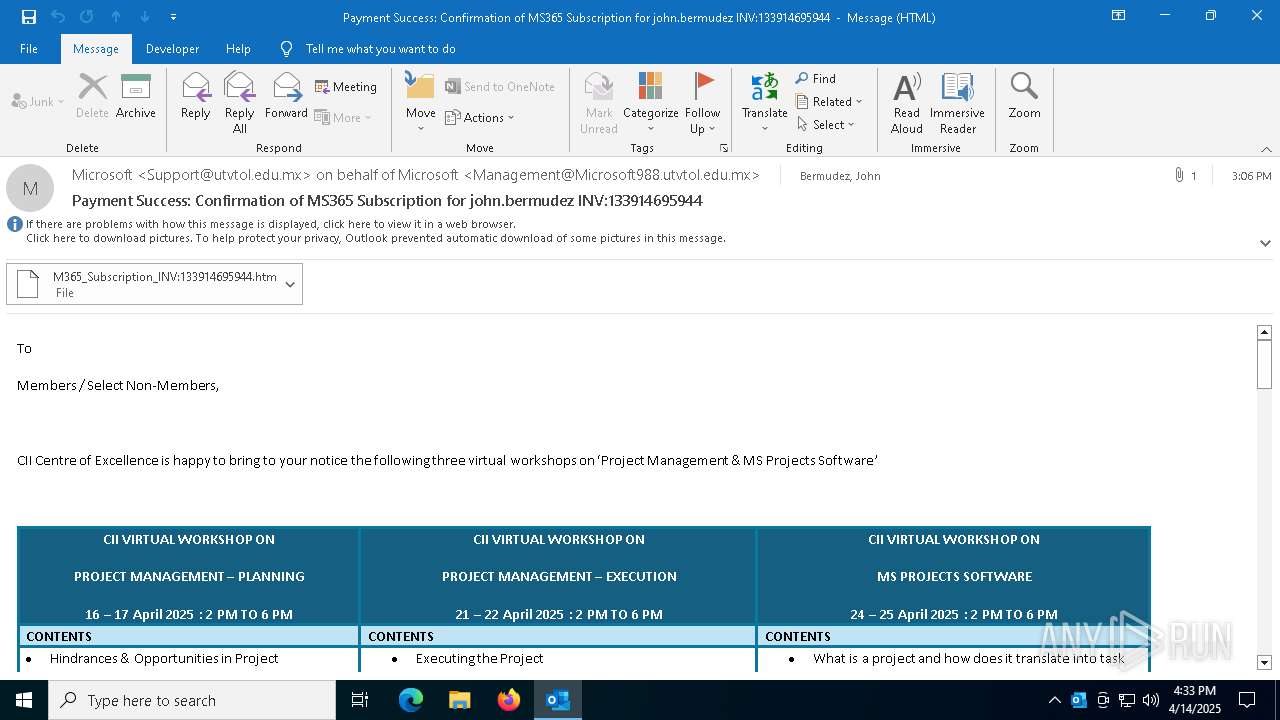
Task: Forward the email
Action: [286, 96]
